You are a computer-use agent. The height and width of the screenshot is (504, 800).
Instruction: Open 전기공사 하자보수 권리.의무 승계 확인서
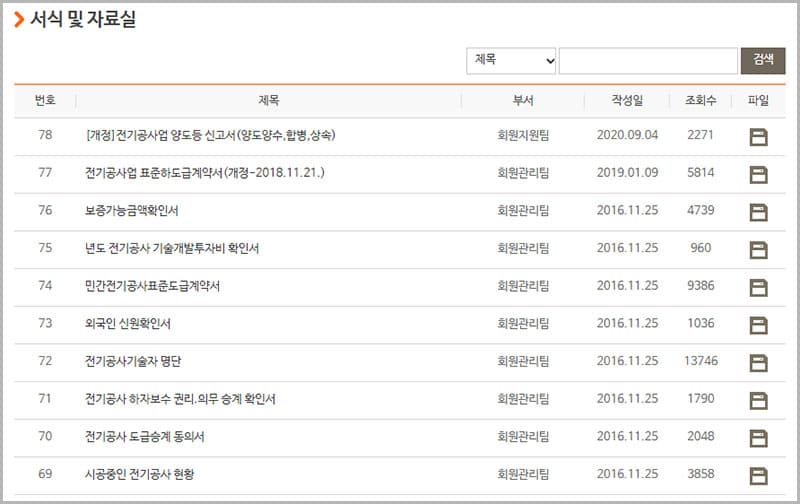point(180,399)
